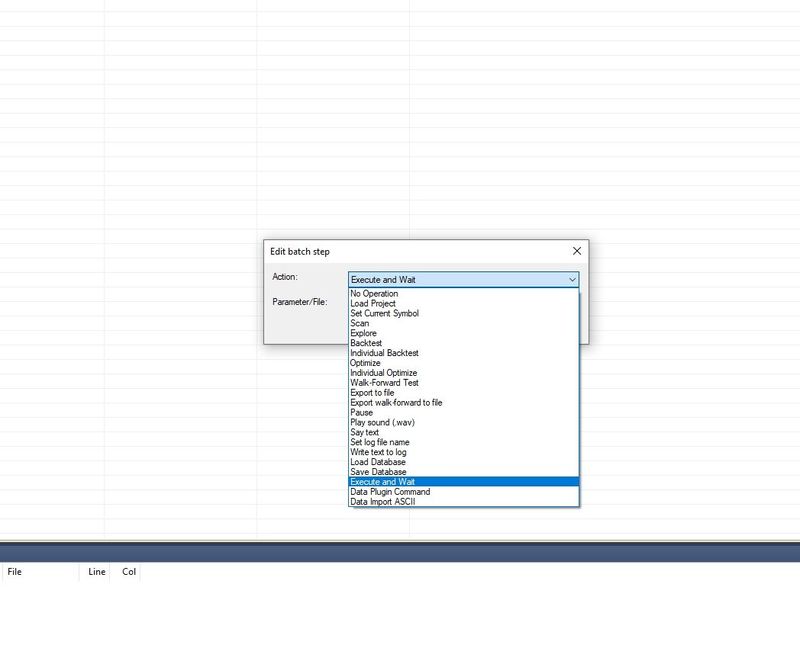Select Individual Optimize option

(x=464, y=373)
